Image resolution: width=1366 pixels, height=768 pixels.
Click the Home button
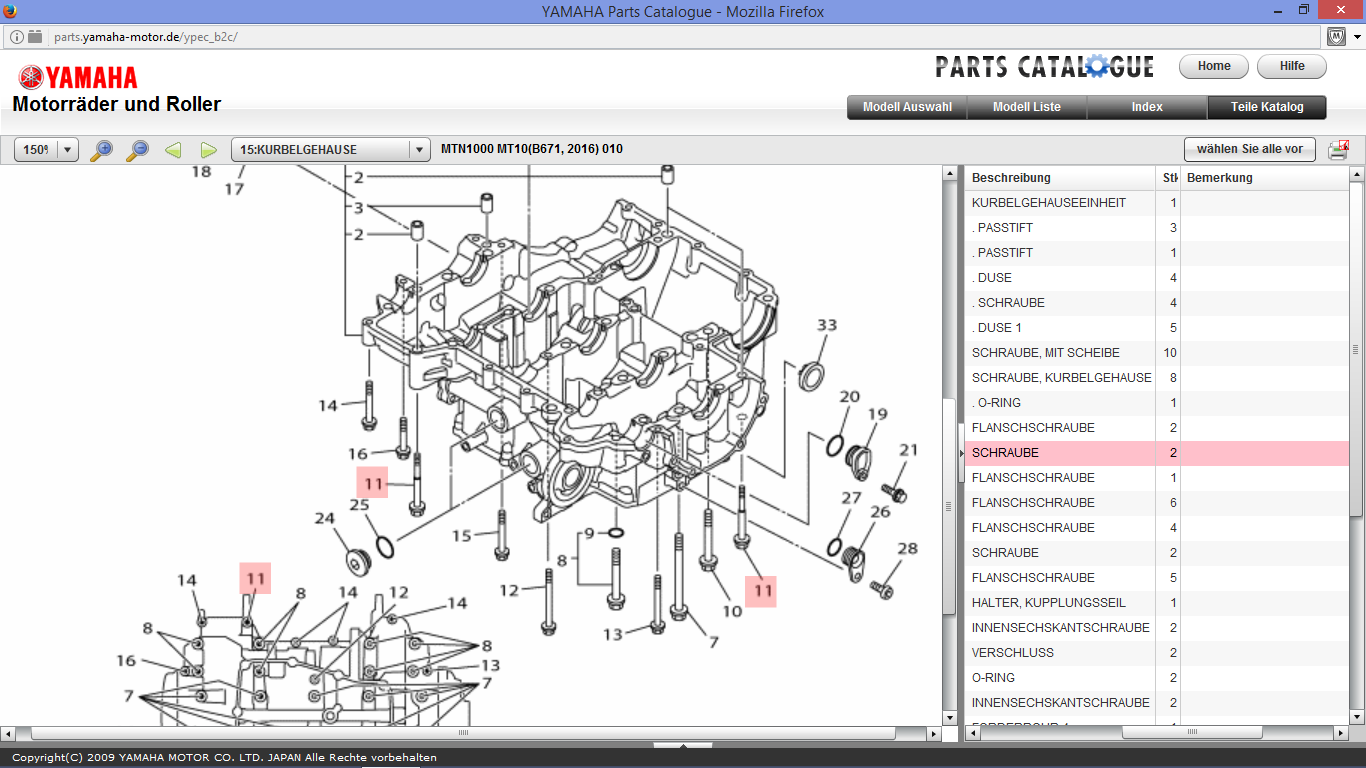1214,66
